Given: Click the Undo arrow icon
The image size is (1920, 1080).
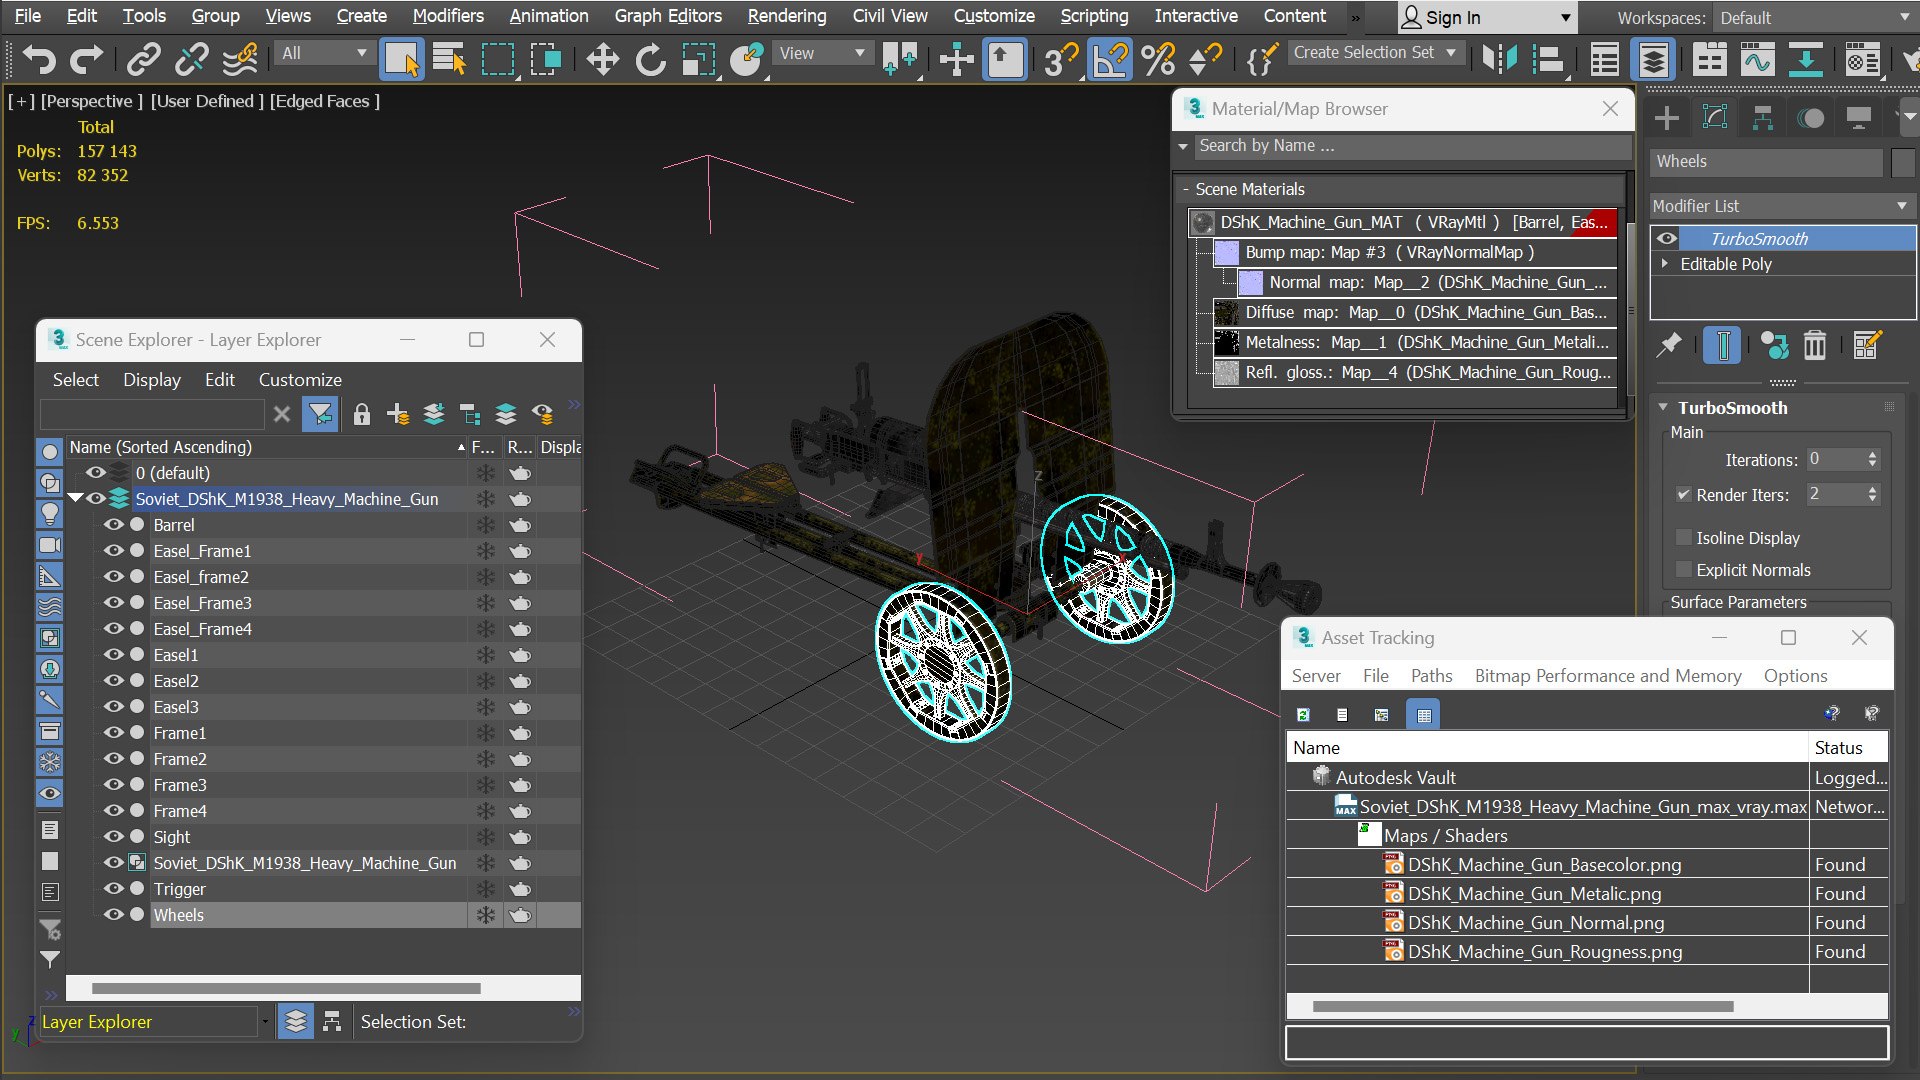Looking at the screenshot, I should pos(39,60).
